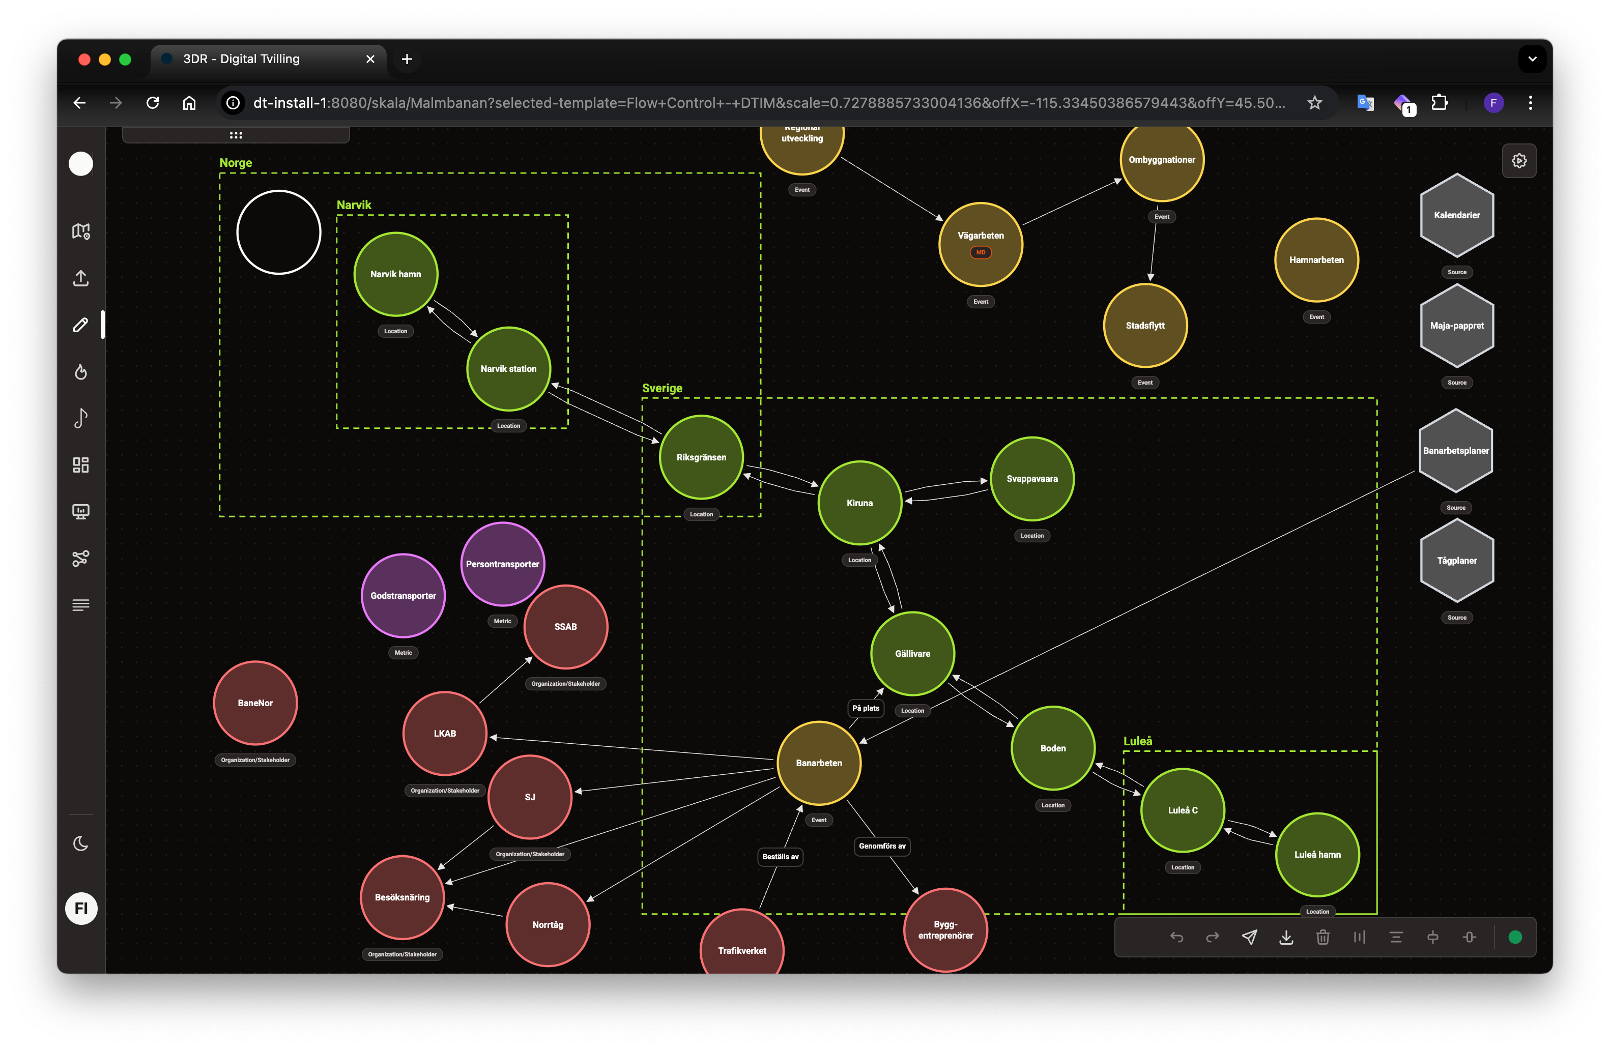The width and height of the screenshot is (1610, 1050).
Task: Click the undo icon in the bottom toolbar
Action: [x=1177, y=937]
